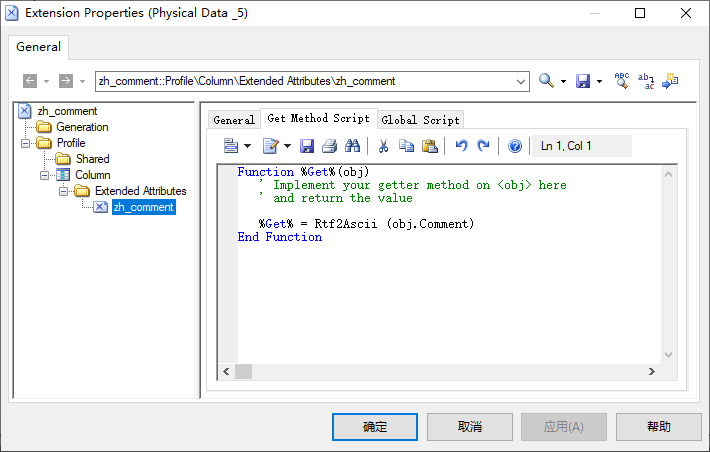This screenshot has height=452, width=710.
Task: Click the ABC spell-check find icon
Action: (x=622, y=81)
